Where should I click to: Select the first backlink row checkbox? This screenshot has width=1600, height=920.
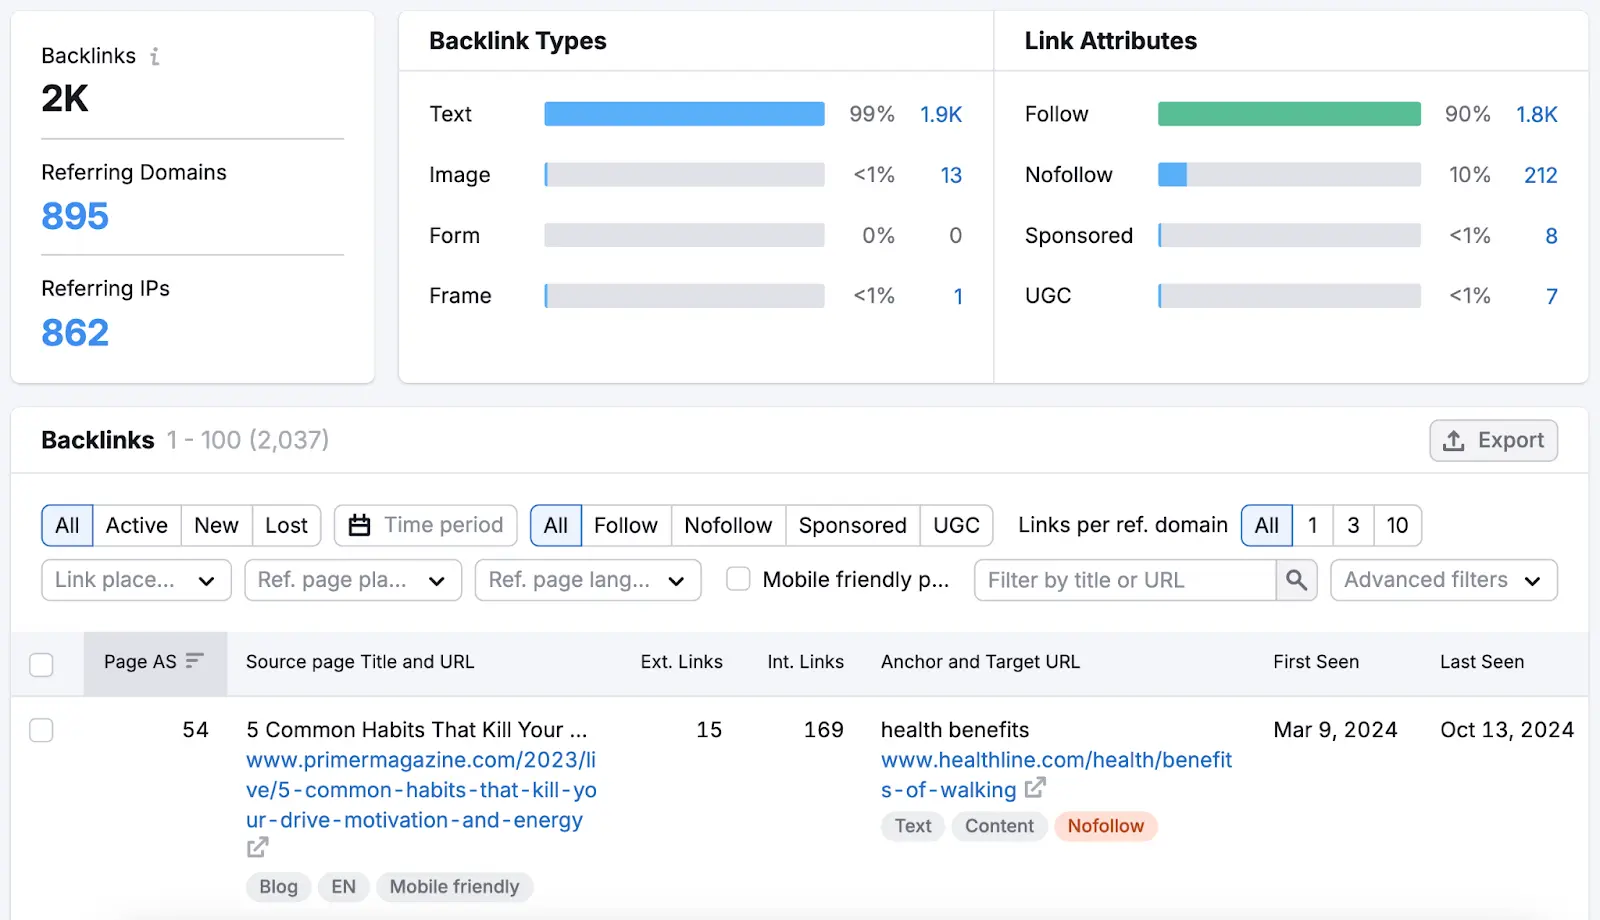(41, 730)
